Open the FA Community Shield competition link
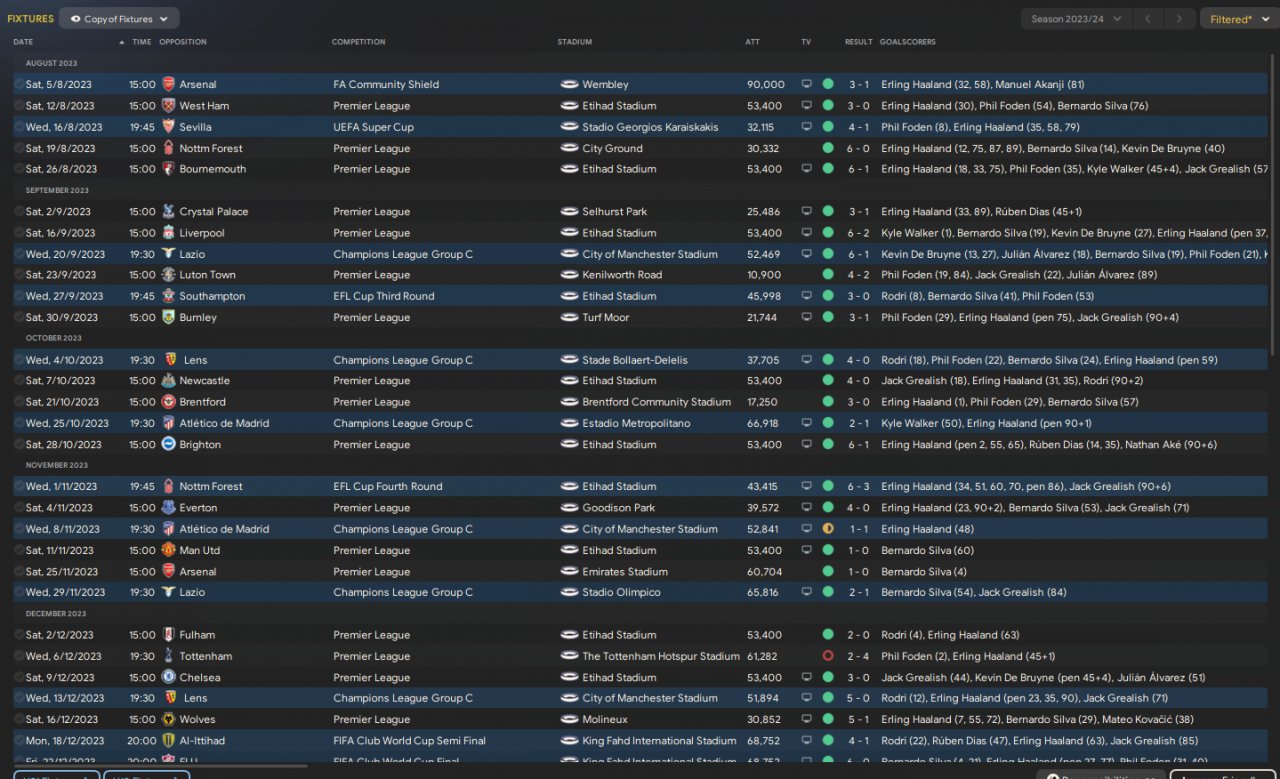The image size is (1280, 779). click(386, 85)
